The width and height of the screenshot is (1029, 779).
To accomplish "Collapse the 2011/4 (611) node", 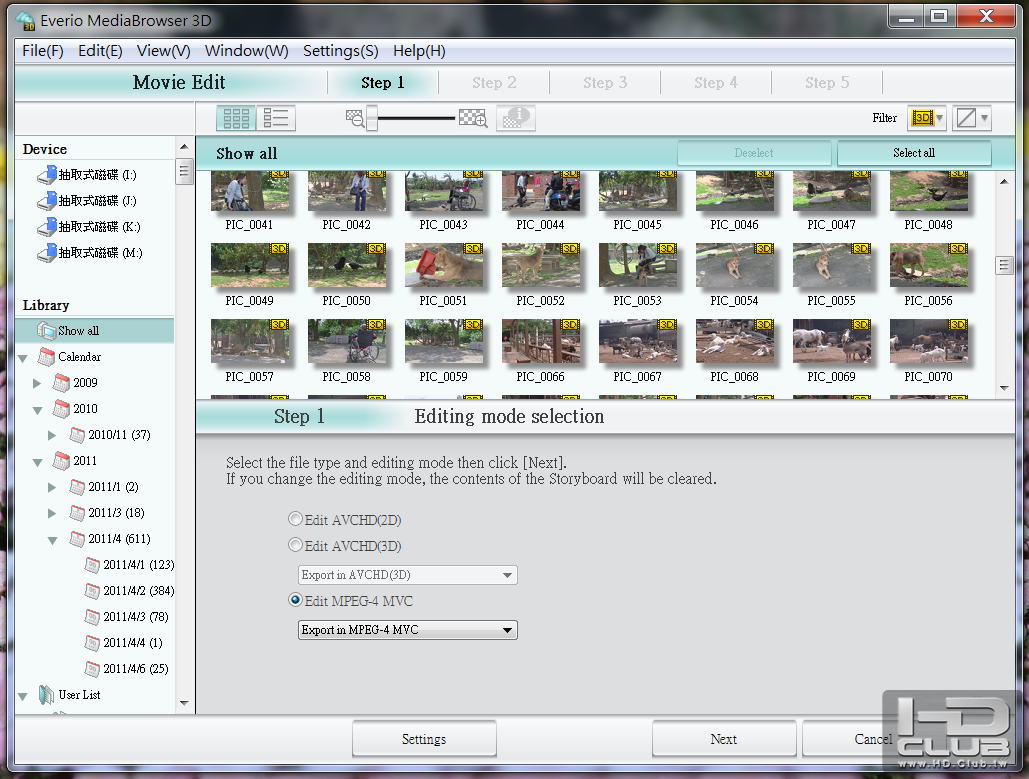I will (52, 541).
